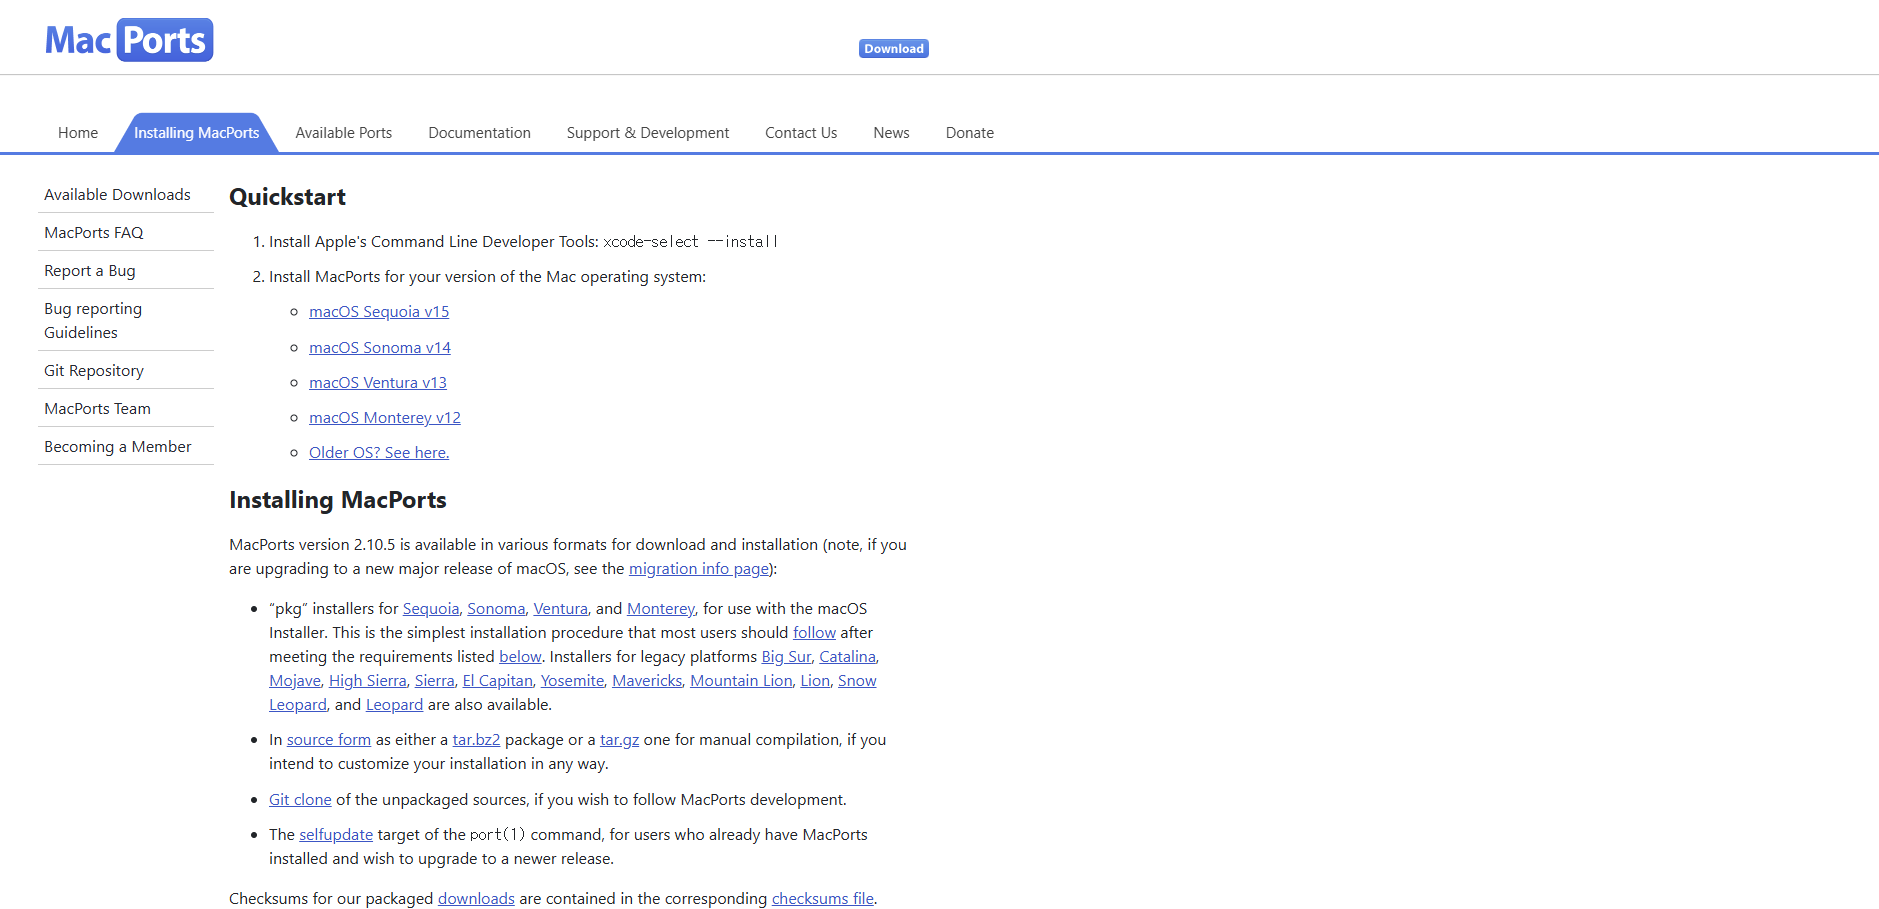The height and width of the screenshot is (909, 1879).
Task: Click the Installing MacPorts heading
Action: [338, 500]
